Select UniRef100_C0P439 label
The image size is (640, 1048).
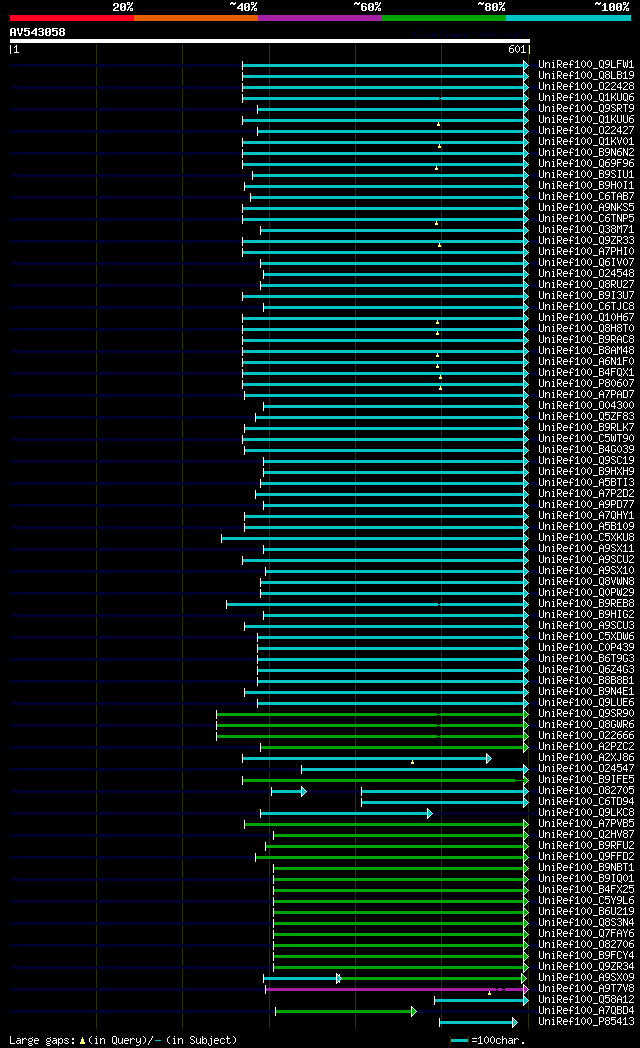[x=586, y=648]
